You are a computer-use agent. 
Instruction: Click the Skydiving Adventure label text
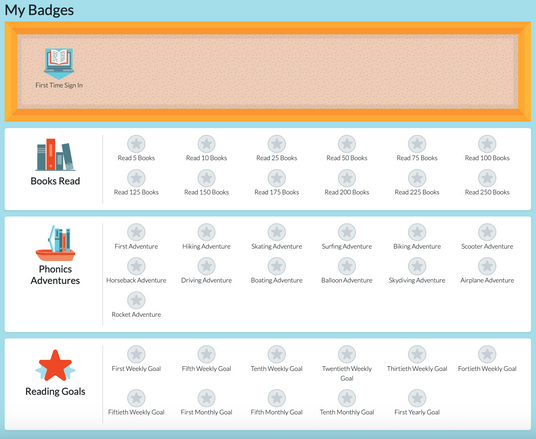417,280
